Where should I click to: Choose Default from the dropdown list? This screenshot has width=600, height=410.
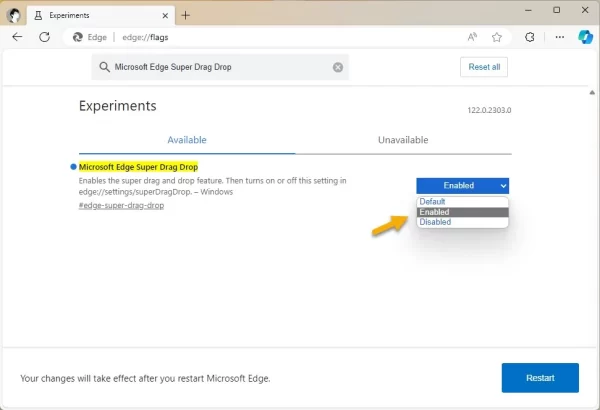(463, 202)
